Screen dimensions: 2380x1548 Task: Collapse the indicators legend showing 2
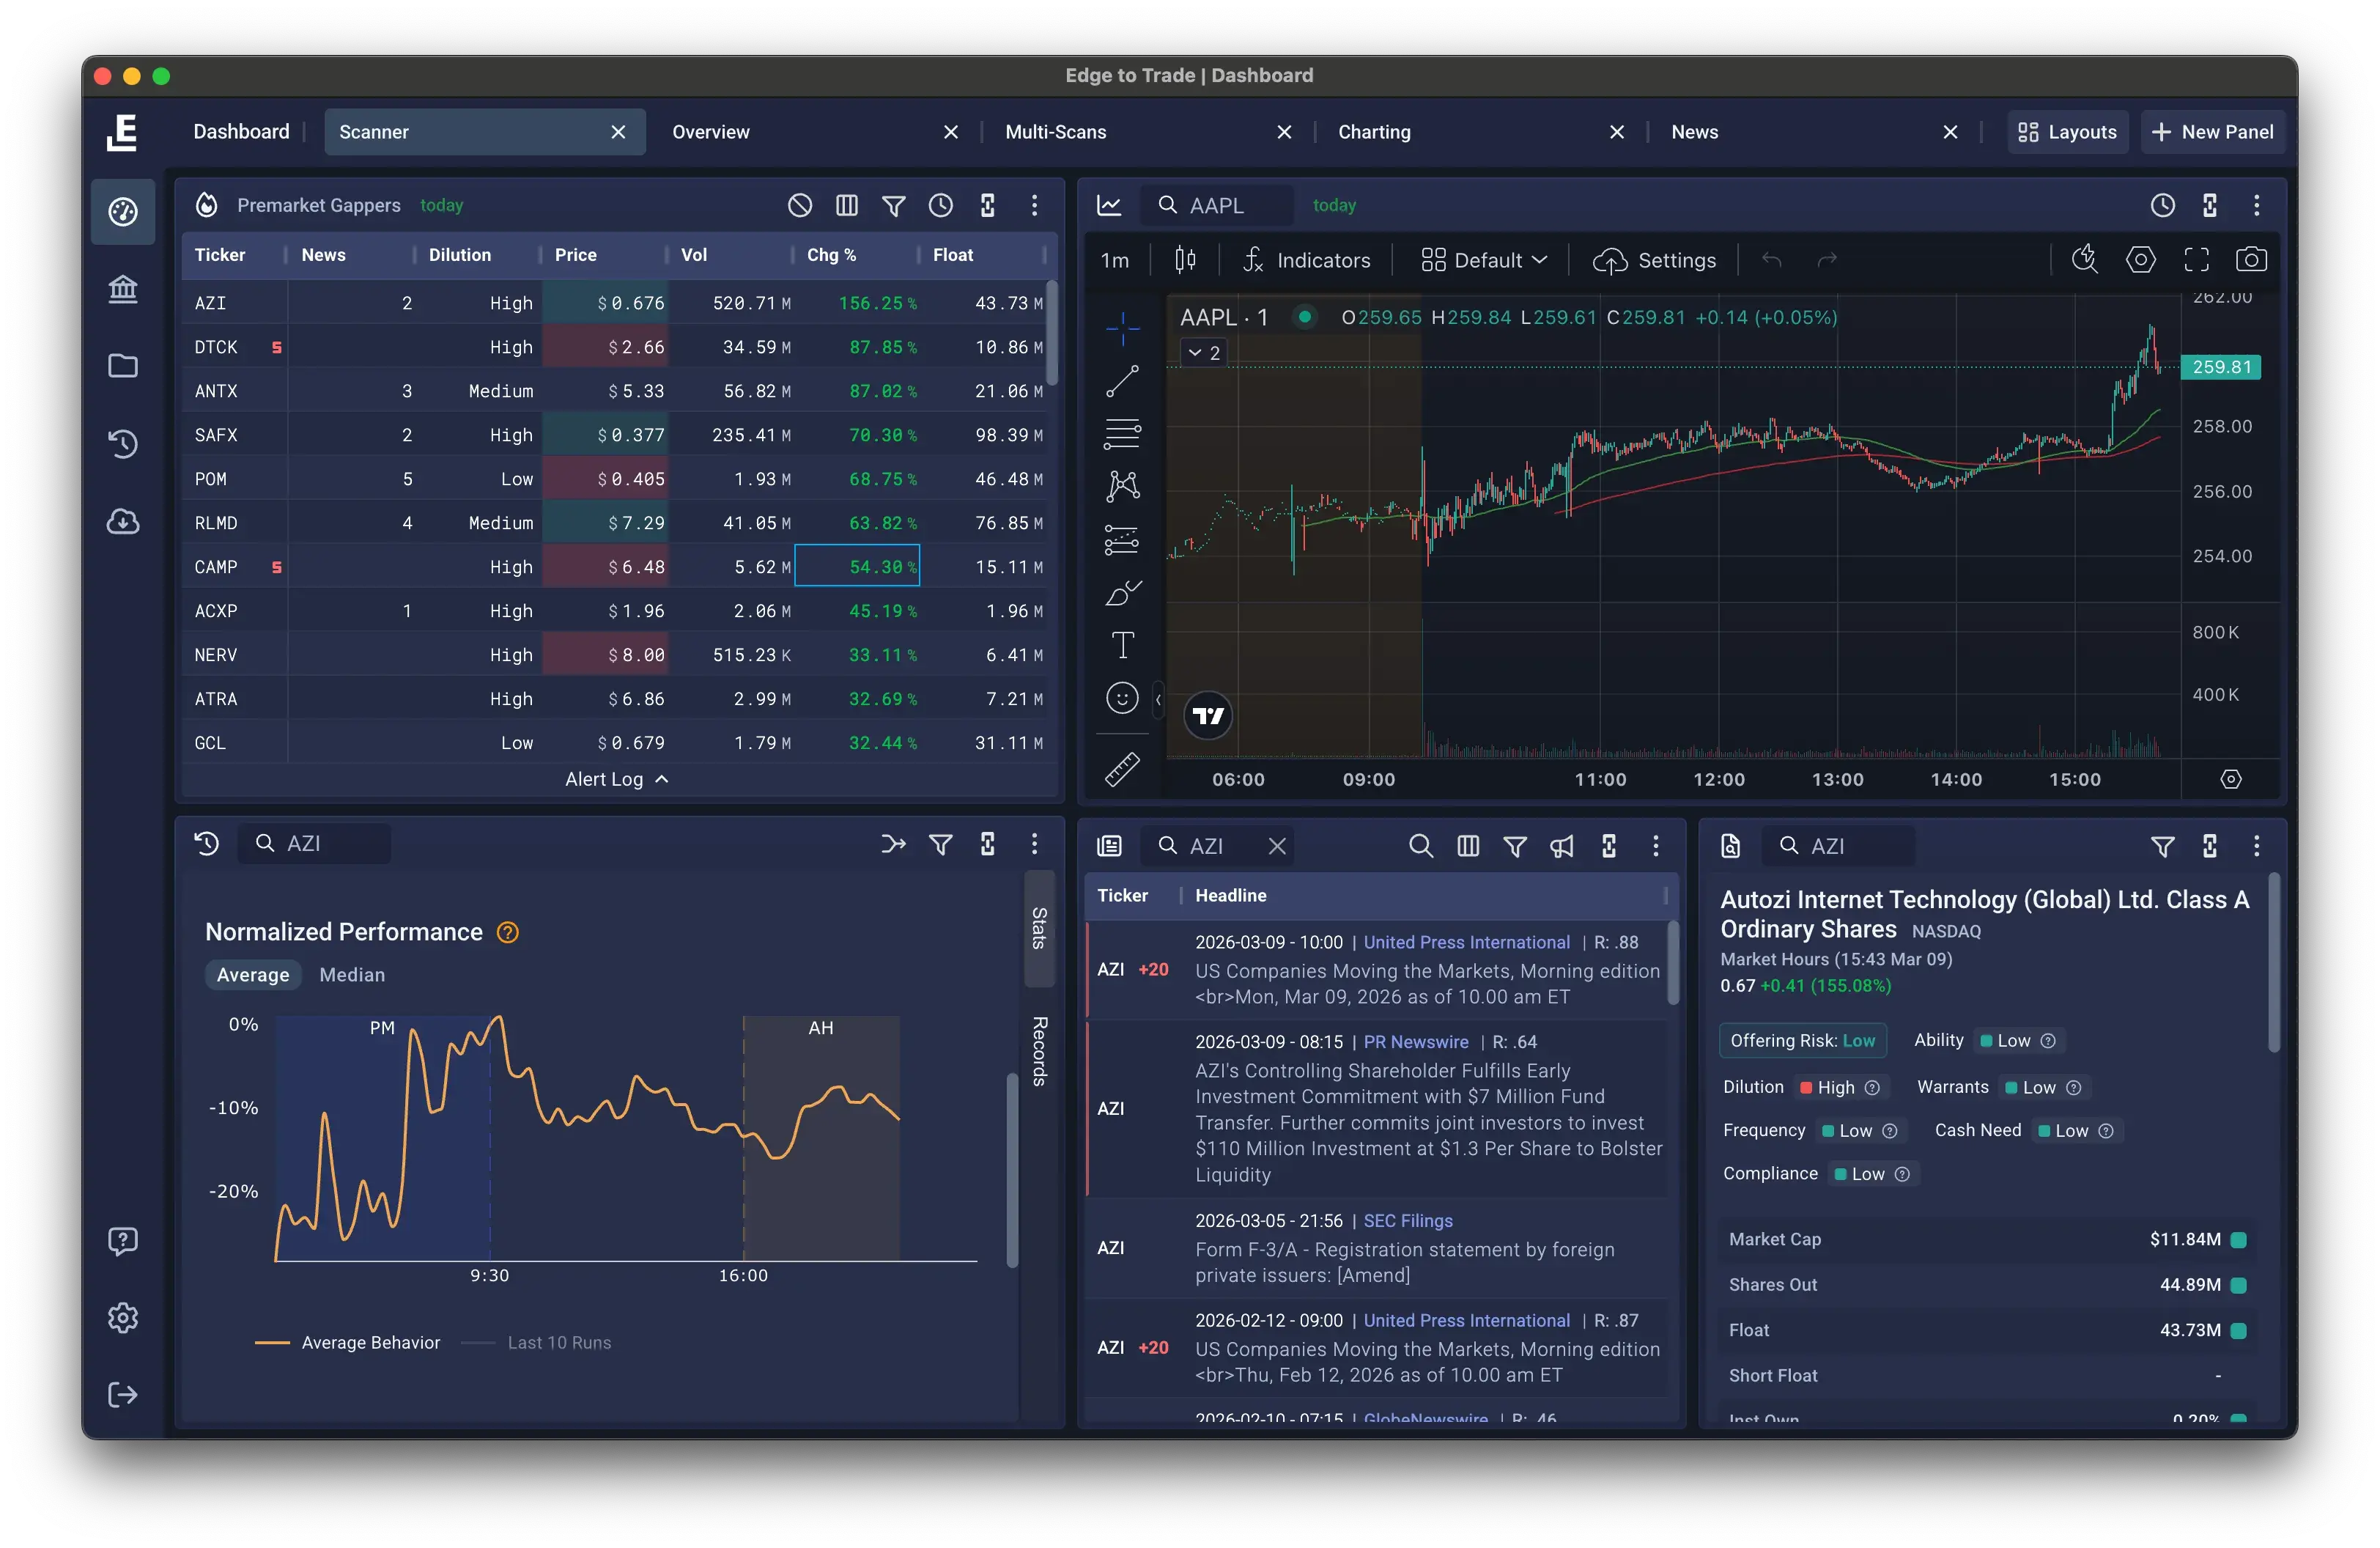point(1203,353)
